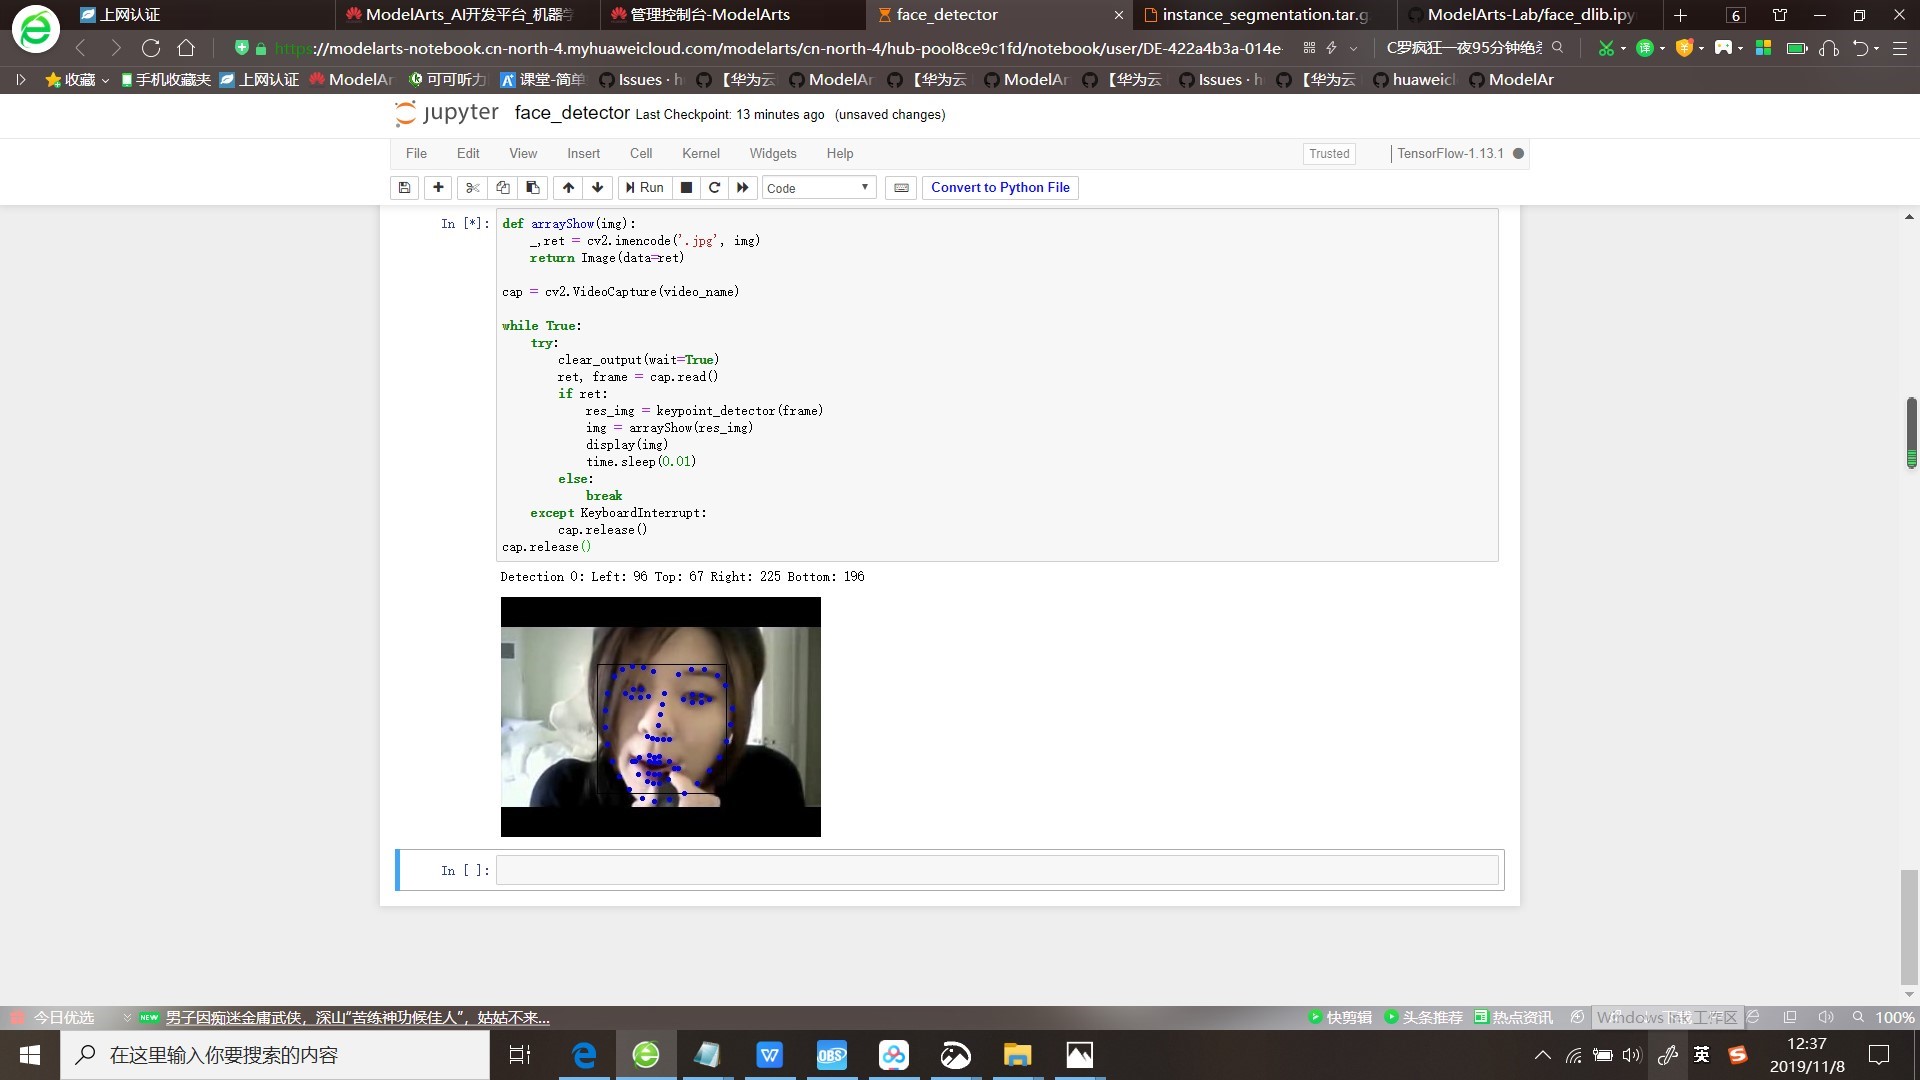
Task: Interrupt kernel with the stop square icon
Action: click(686, 187)
